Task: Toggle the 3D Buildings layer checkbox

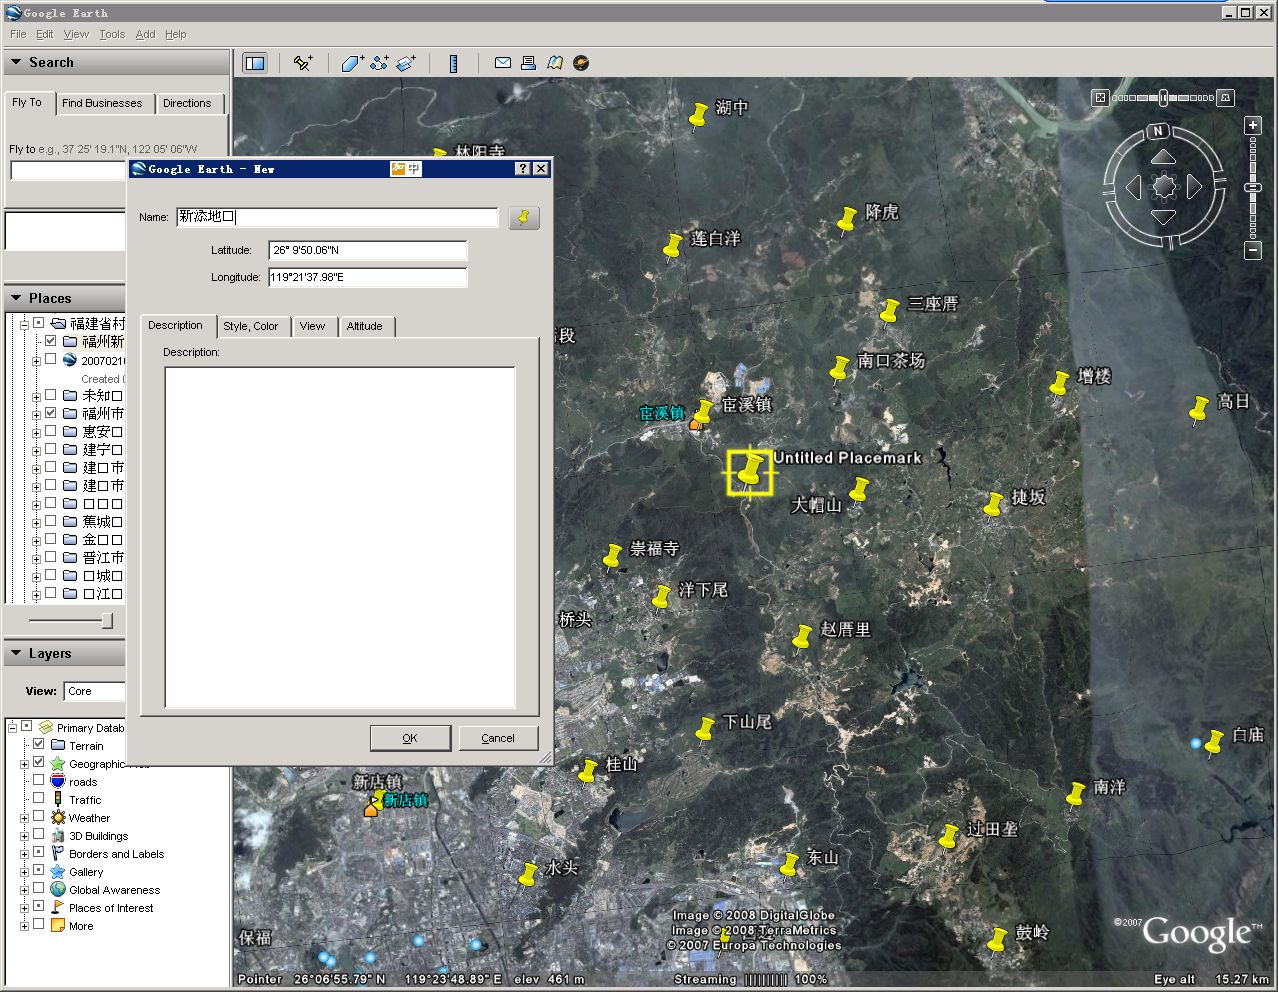Action: pyautogui.click(x=39, y=834)
